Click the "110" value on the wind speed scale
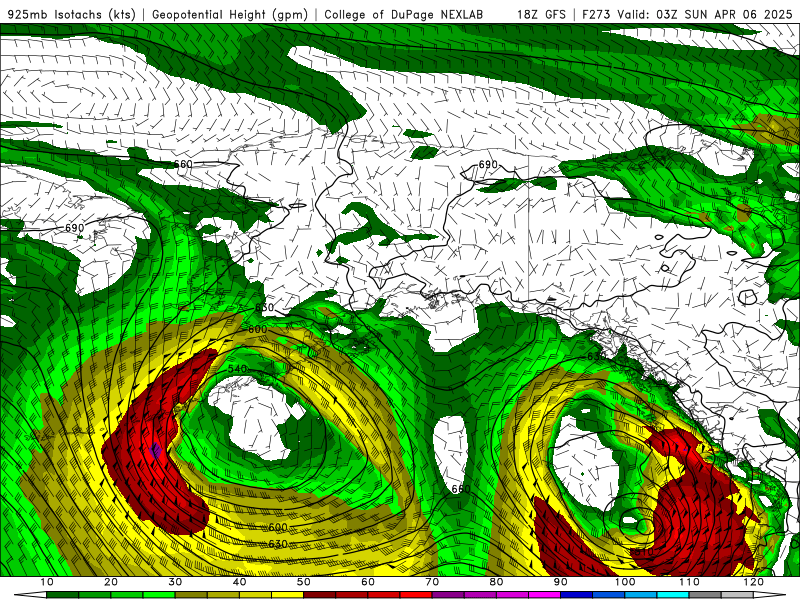Viewport: 800px width, 600px height. tap(689, 582)
